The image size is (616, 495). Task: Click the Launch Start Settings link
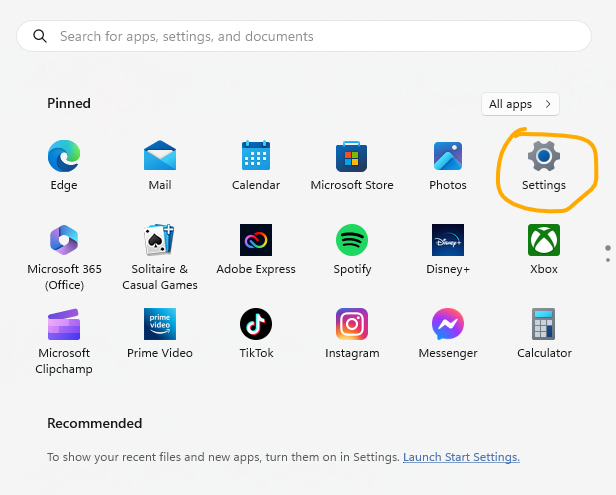click(x=461, y=457)
